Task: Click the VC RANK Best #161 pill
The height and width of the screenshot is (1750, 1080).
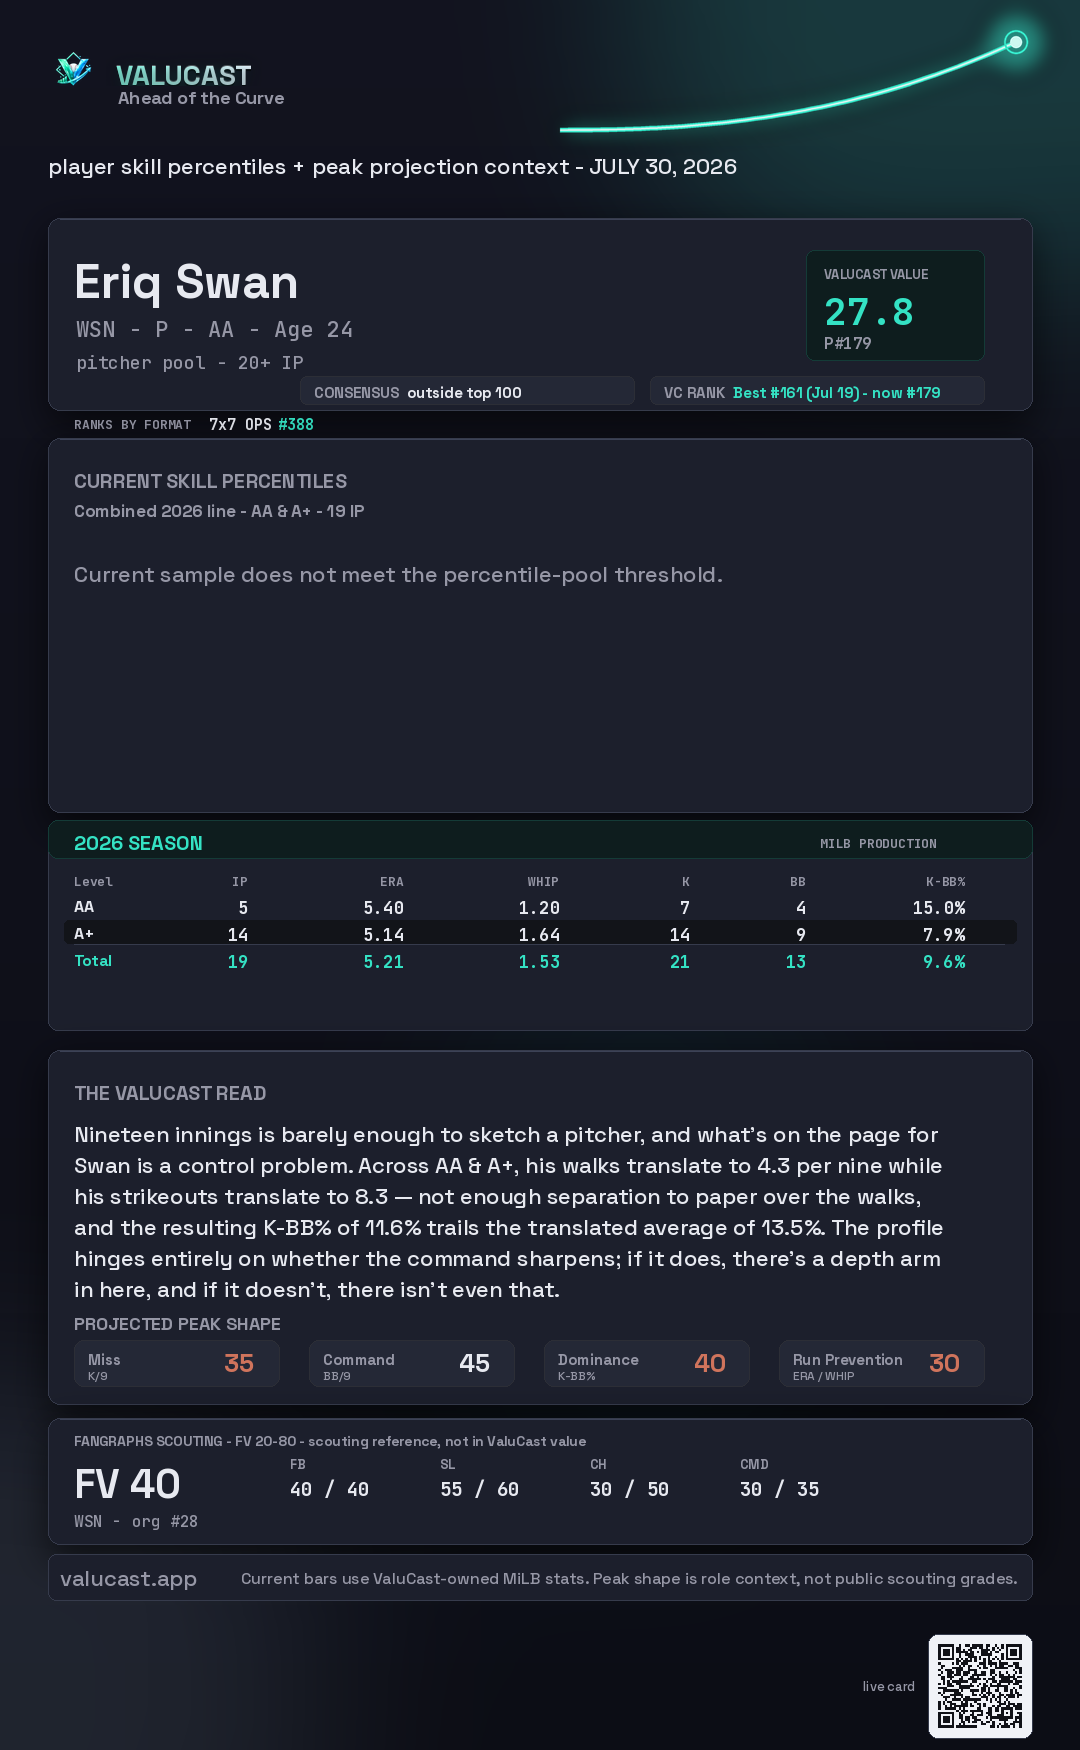Action: [x=817, y=392]
